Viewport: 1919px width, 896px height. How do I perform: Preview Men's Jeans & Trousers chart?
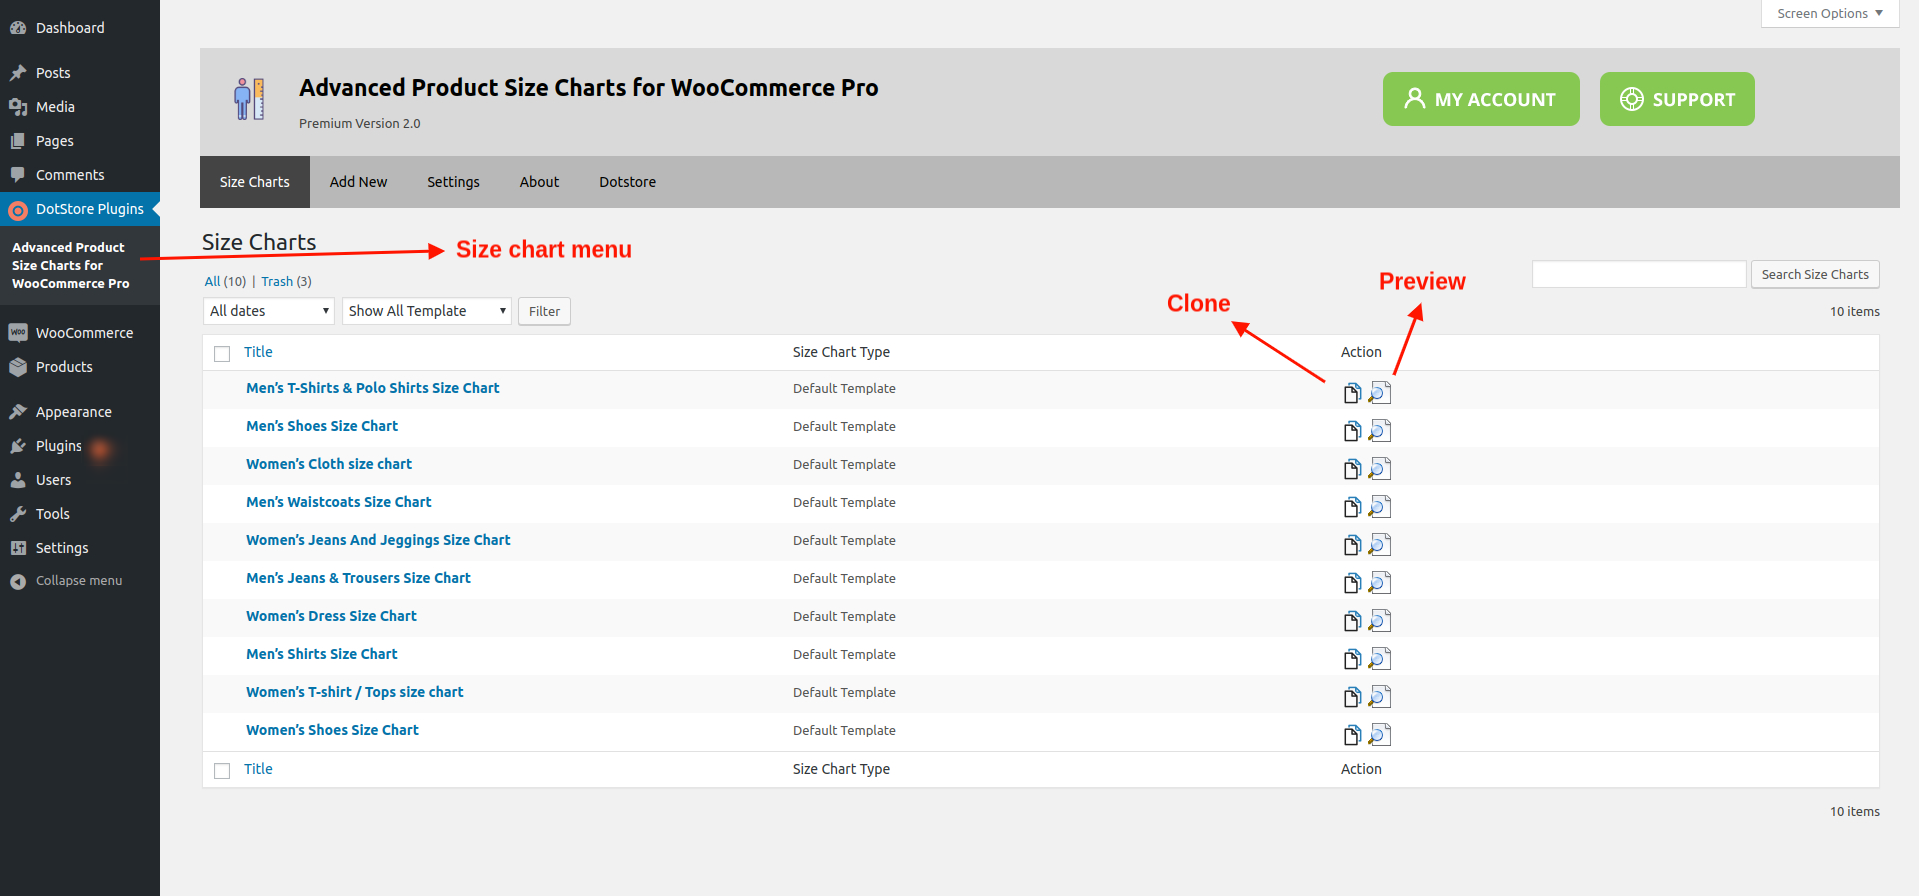(x=1380, y=582)
